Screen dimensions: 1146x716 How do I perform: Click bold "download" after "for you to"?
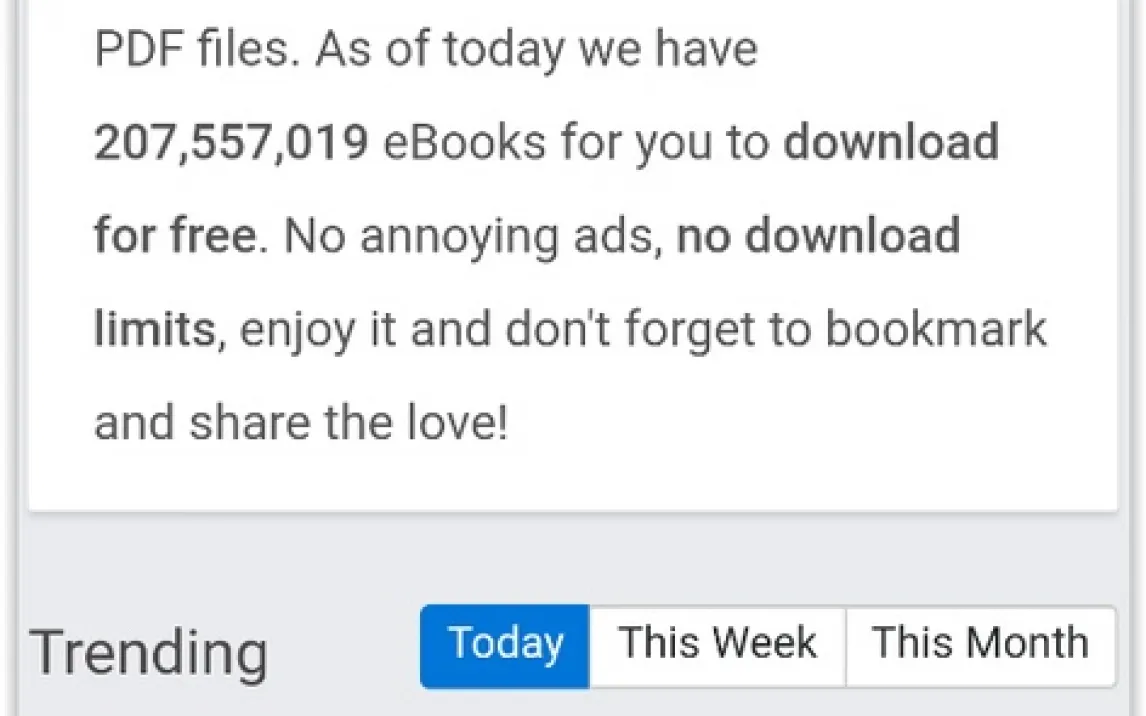pos(891,144)
